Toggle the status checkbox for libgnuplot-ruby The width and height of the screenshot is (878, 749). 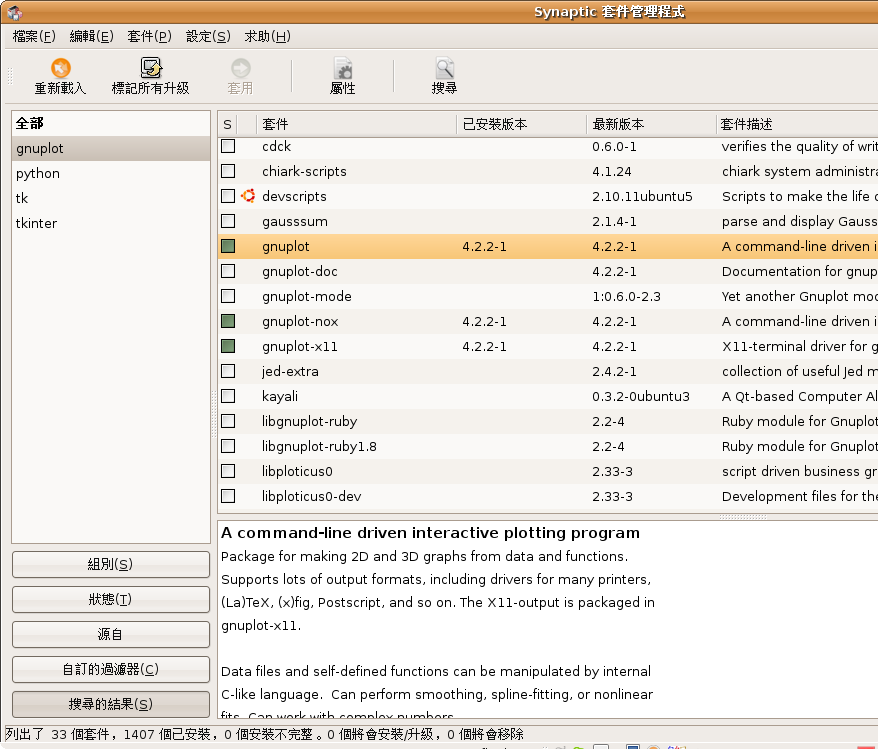(228, 421)
